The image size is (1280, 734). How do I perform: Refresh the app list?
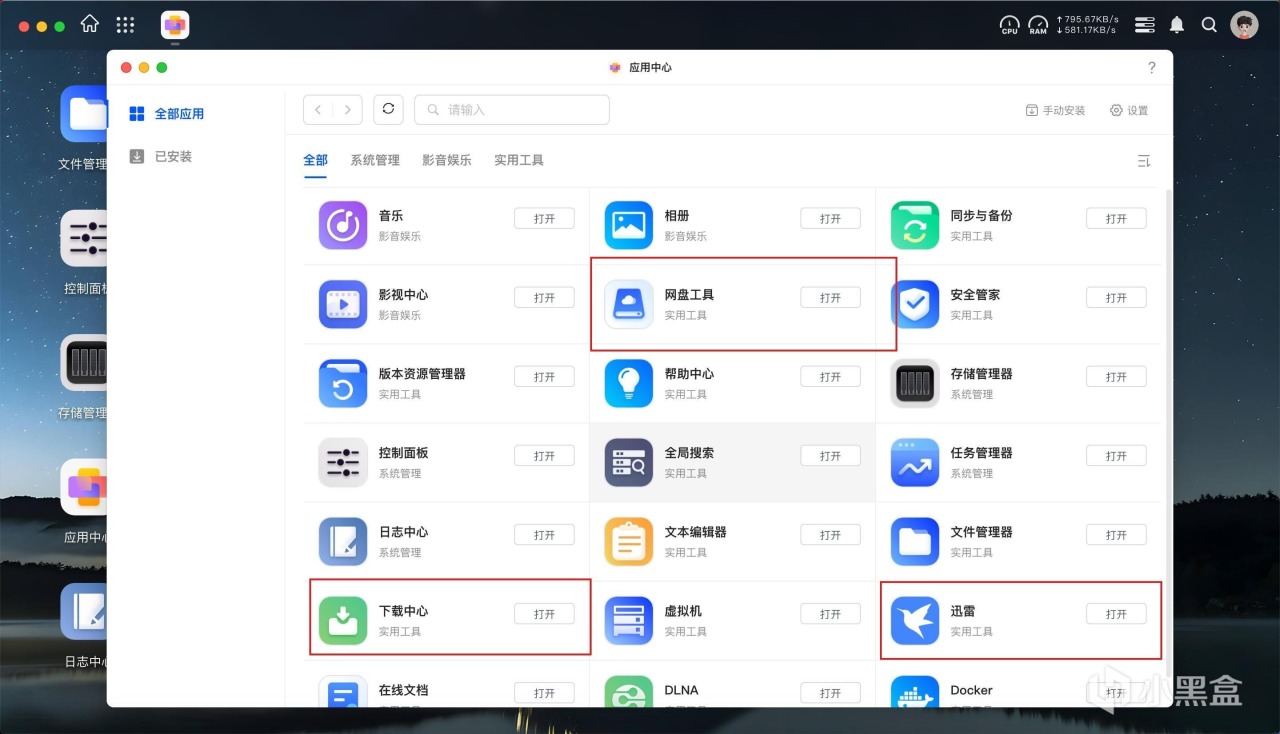point(389,110)
